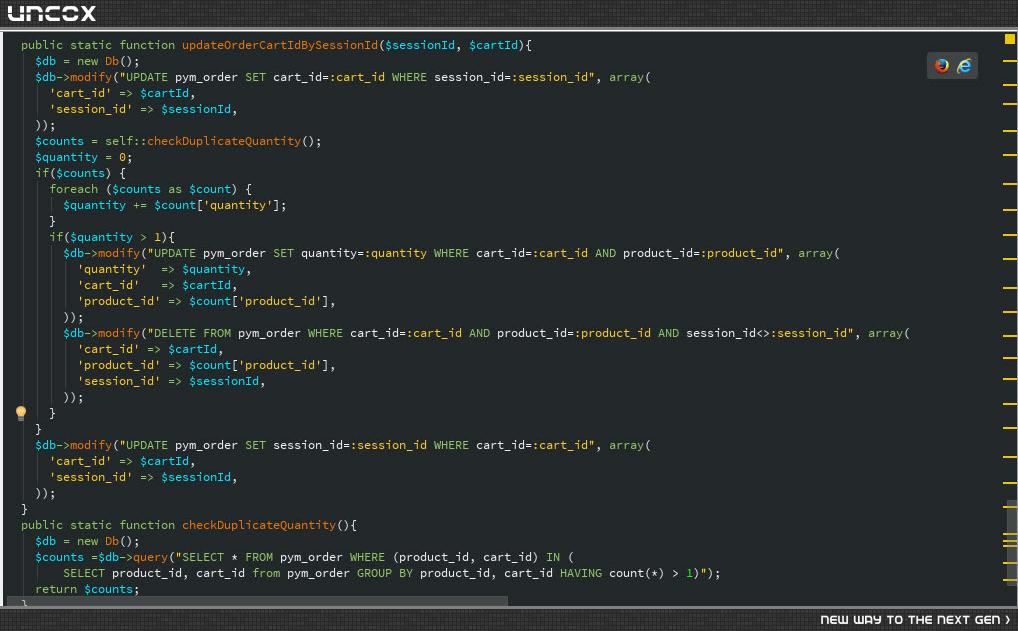Click the line 'if($quantity > 1){'

tap(112, 237)
